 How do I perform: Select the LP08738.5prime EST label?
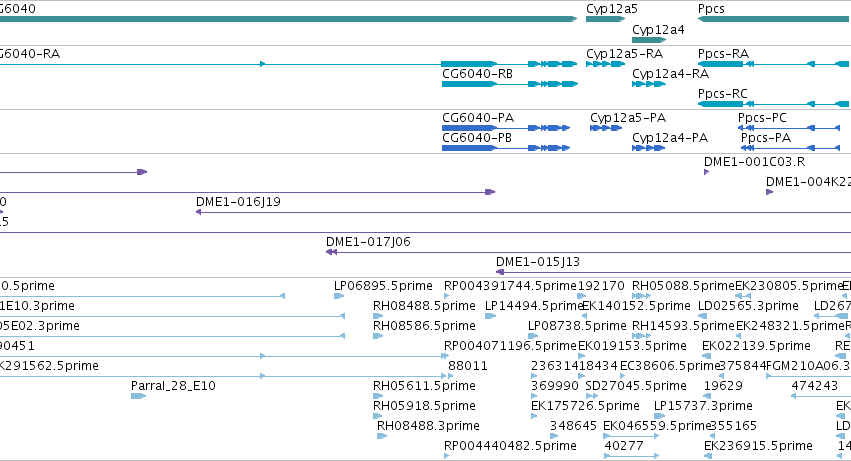coord(577,326)
